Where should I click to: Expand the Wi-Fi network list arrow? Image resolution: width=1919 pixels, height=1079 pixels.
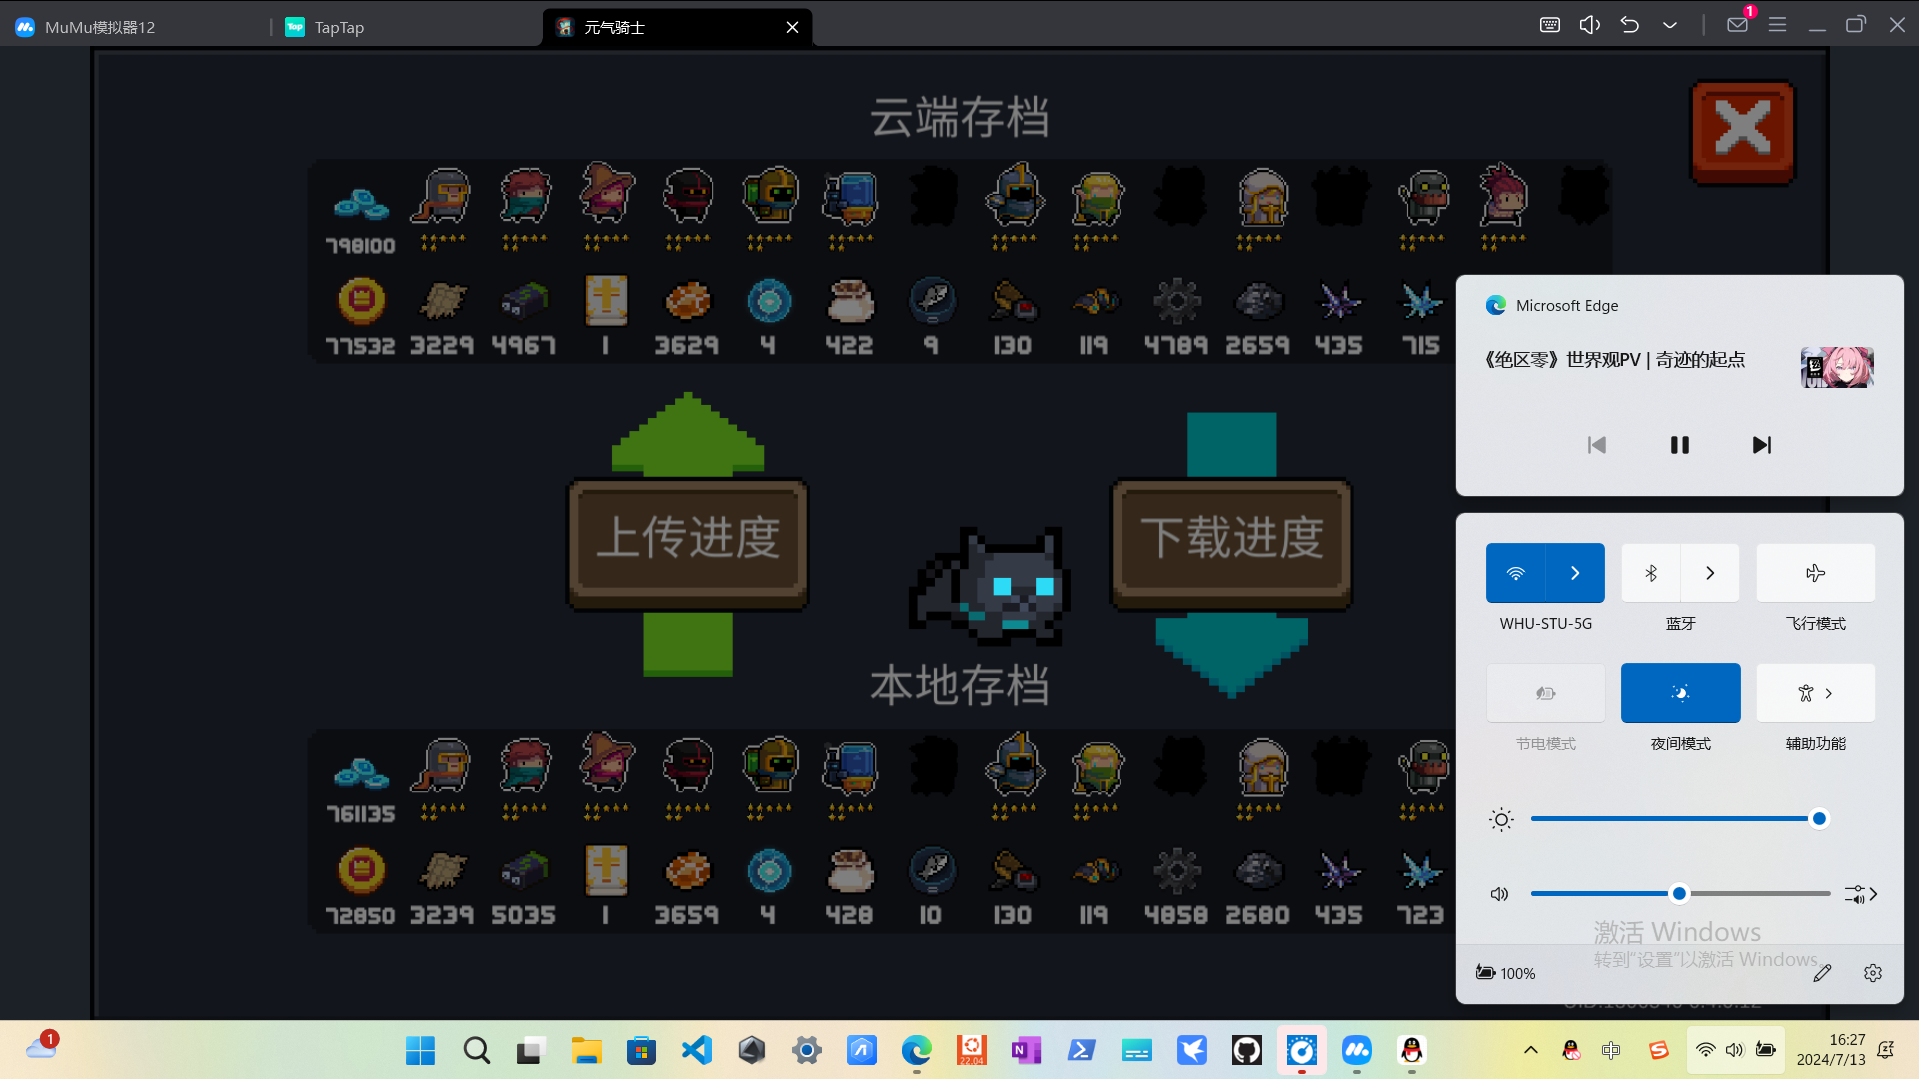point(1575,573)
